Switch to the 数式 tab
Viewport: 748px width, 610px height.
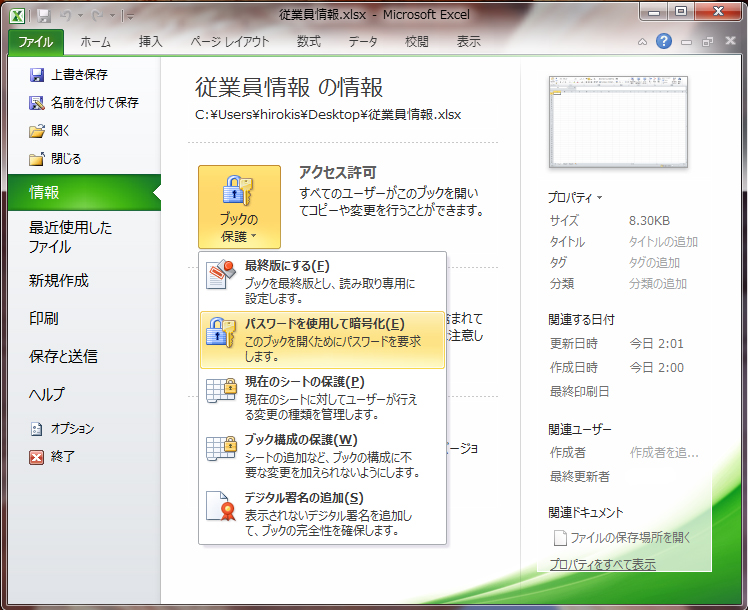[309, 42]
